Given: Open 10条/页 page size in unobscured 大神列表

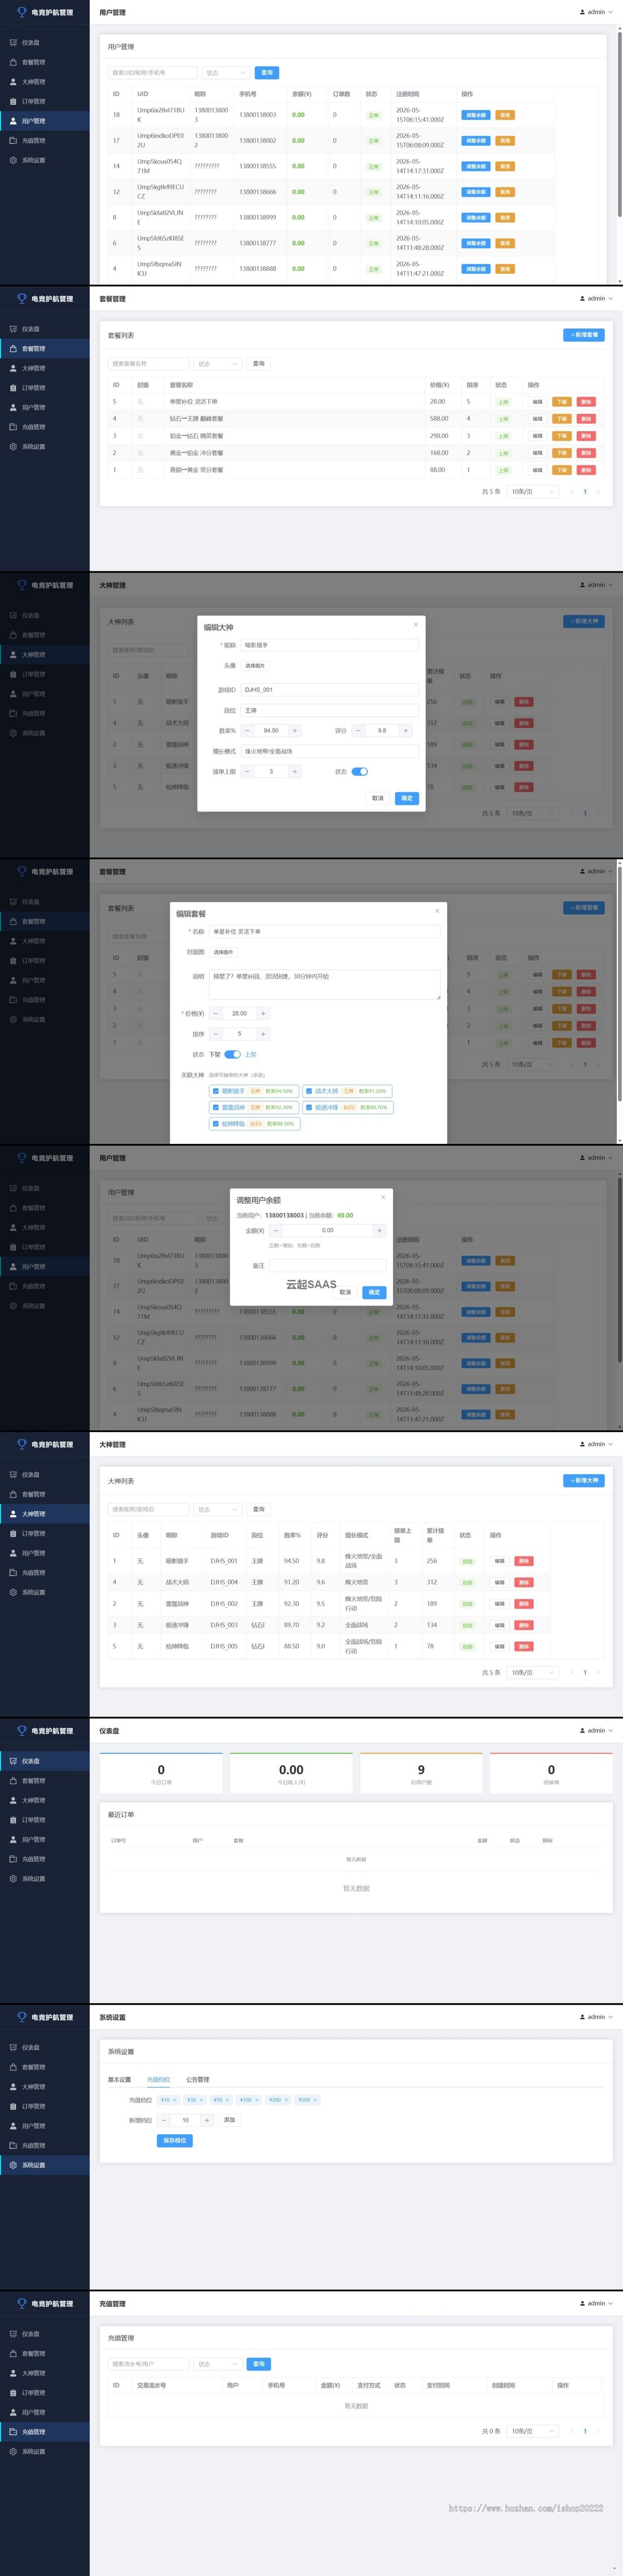Looking at the screenshot, I should [x=533, y=1672].
